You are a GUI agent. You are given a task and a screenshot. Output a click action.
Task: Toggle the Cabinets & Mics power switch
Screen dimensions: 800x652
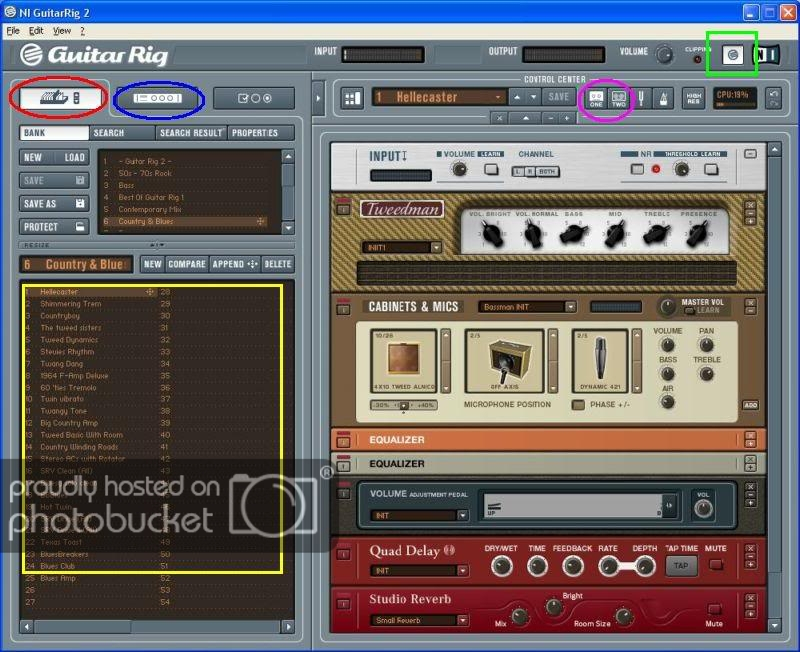[x=343, y=309]
